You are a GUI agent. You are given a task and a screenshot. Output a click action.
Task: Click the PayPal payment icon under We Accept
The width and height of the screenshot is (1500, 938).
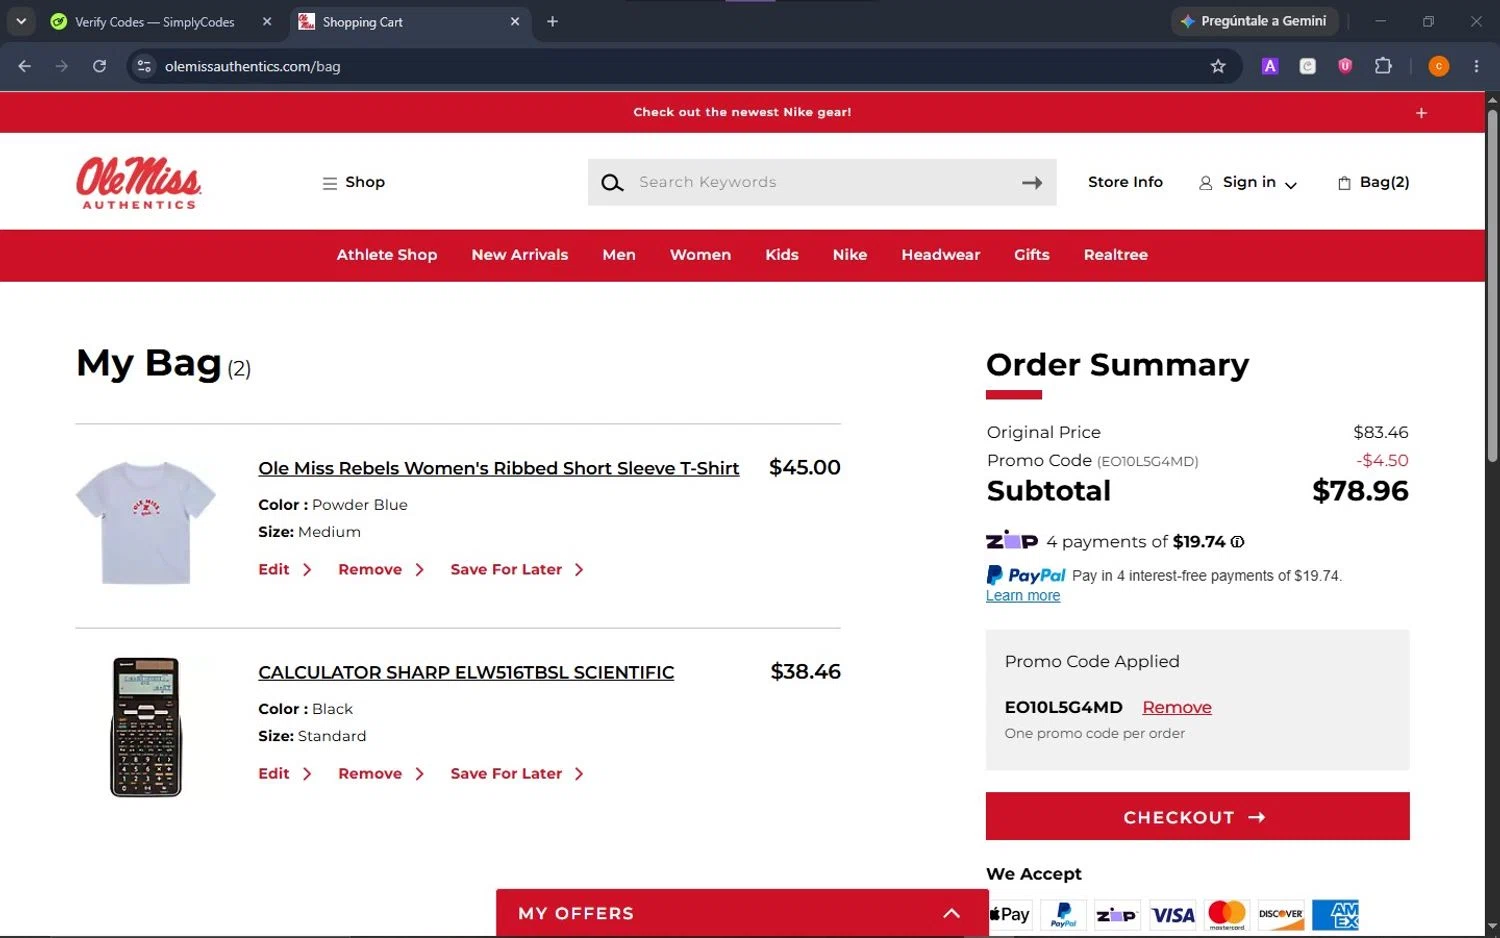(1064, 914)
